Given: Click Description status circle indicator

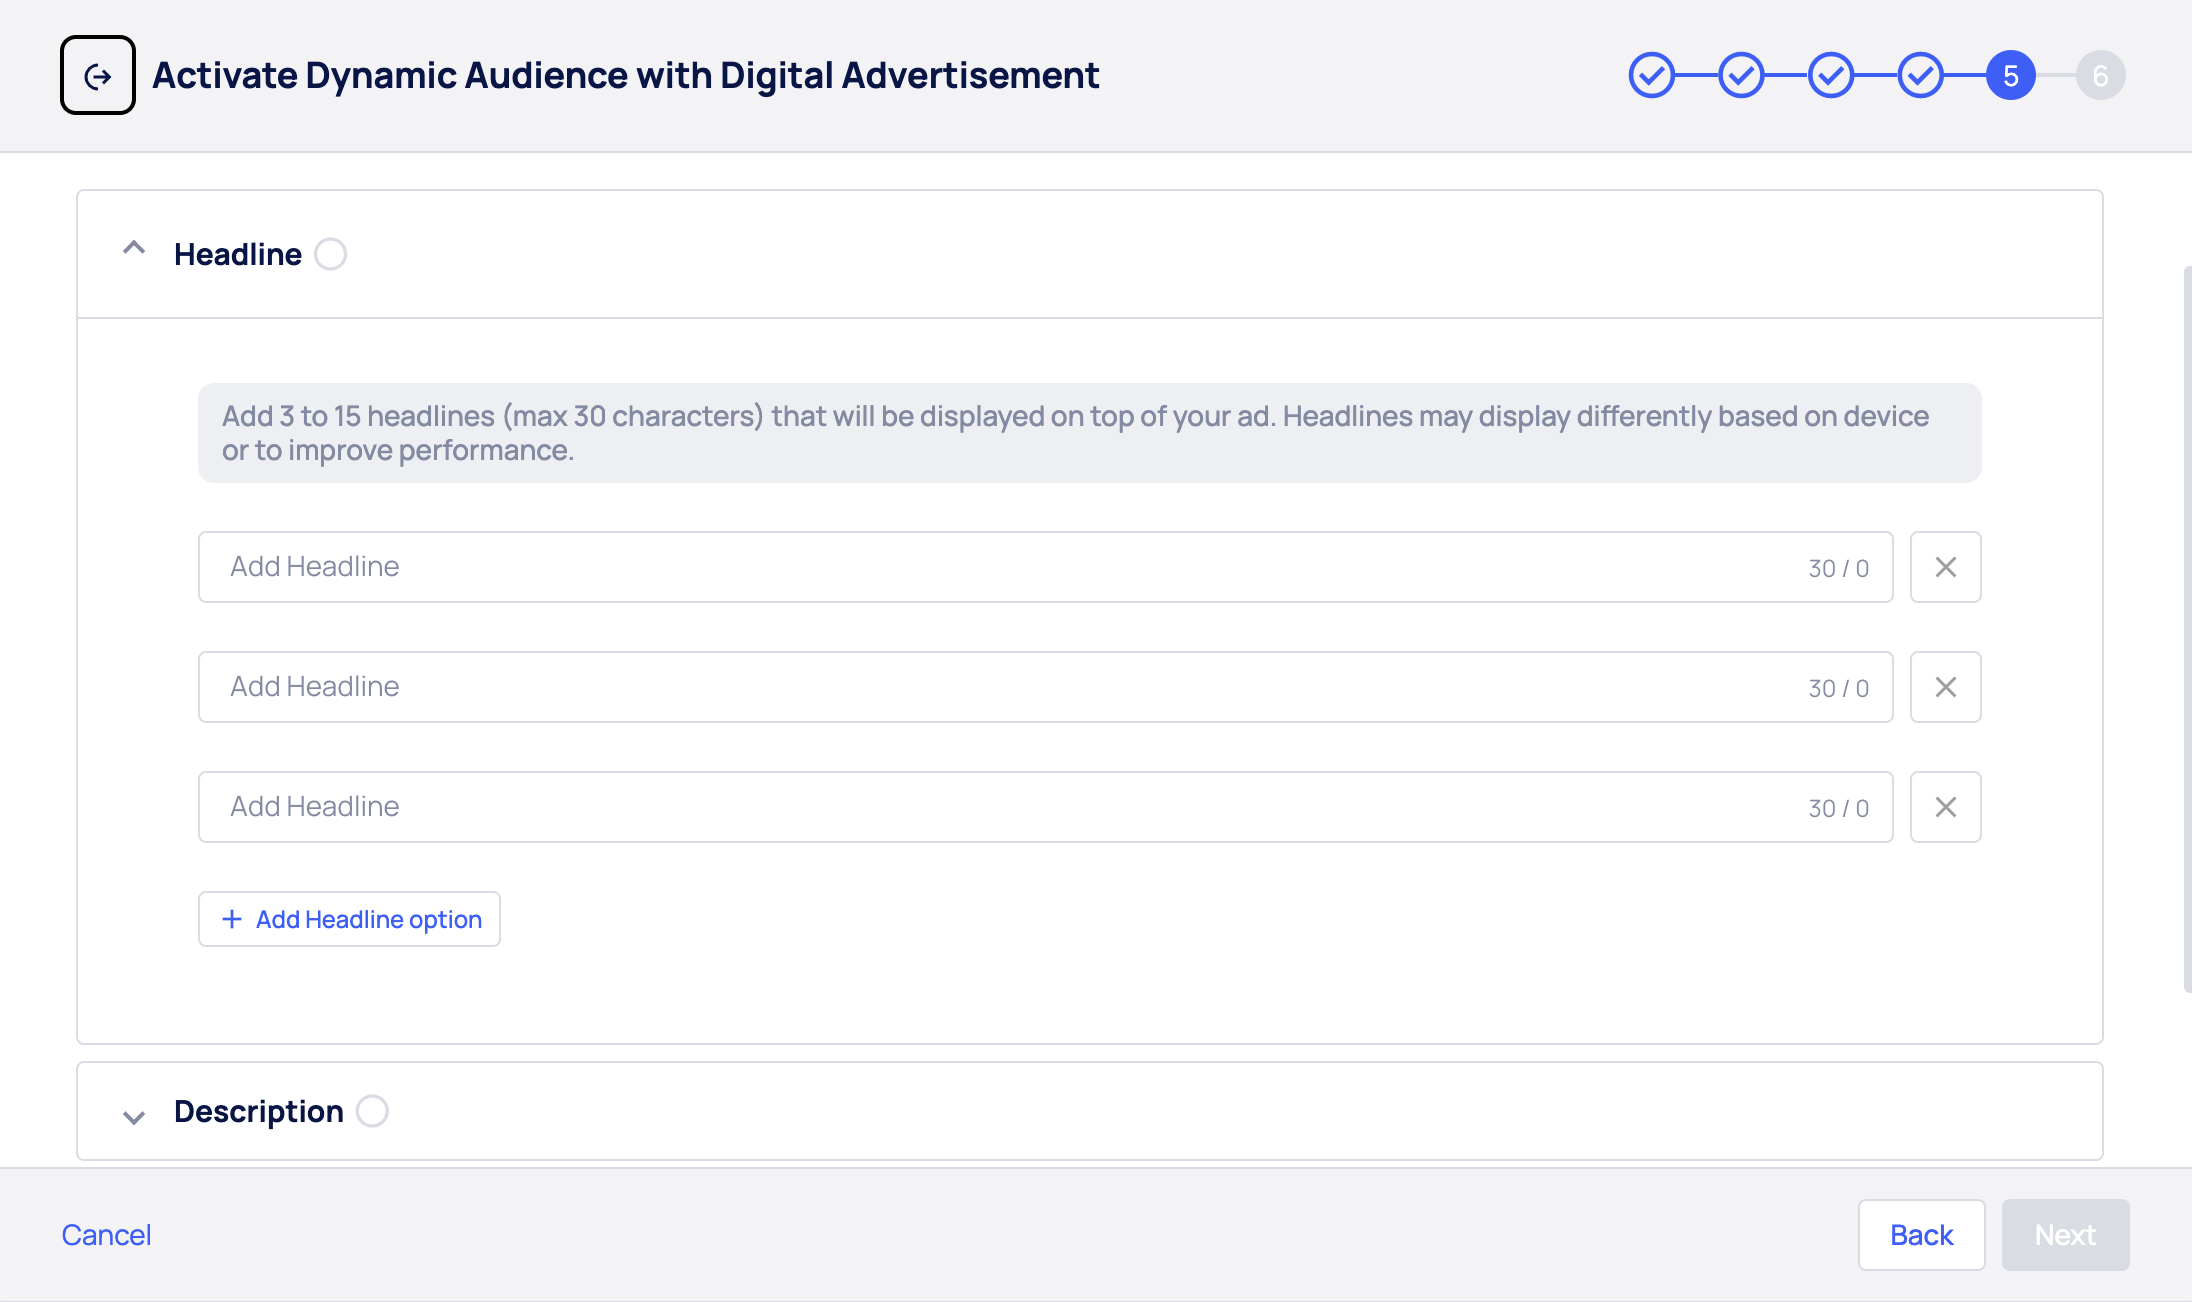Looking at the screenshot, I should click(x=372, y=1111).
